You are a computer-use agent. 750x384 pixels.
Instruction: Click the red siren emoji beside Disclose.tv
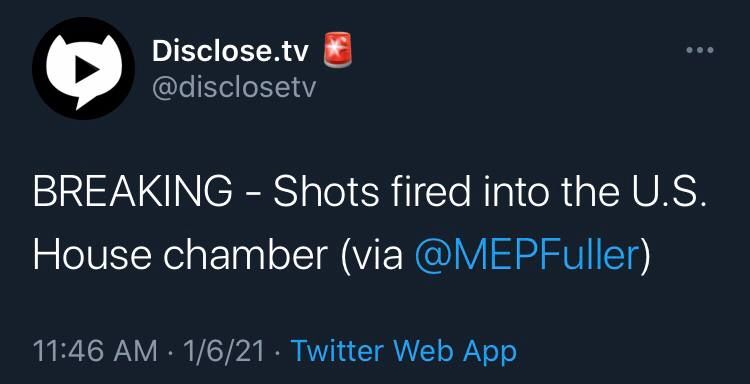point(338,50)
